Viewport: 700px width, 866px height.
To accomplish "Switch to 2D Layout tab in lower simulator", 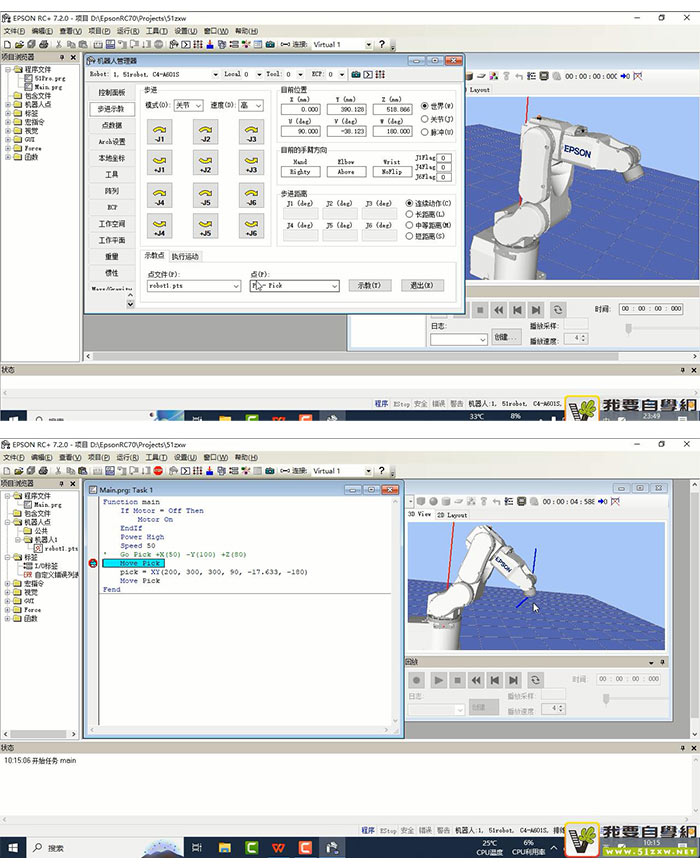I will click(452, 515).
